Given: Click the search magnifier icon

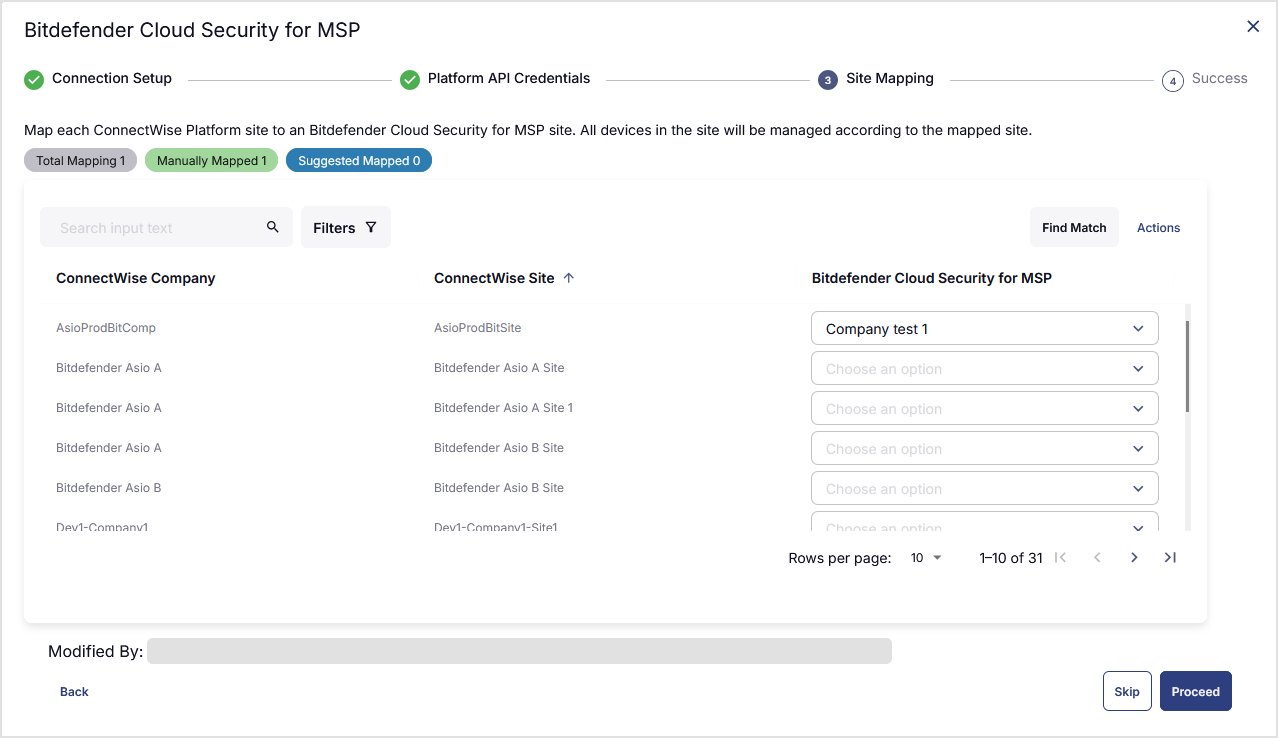Looking at the screenshot, I should tap(273, 227).
